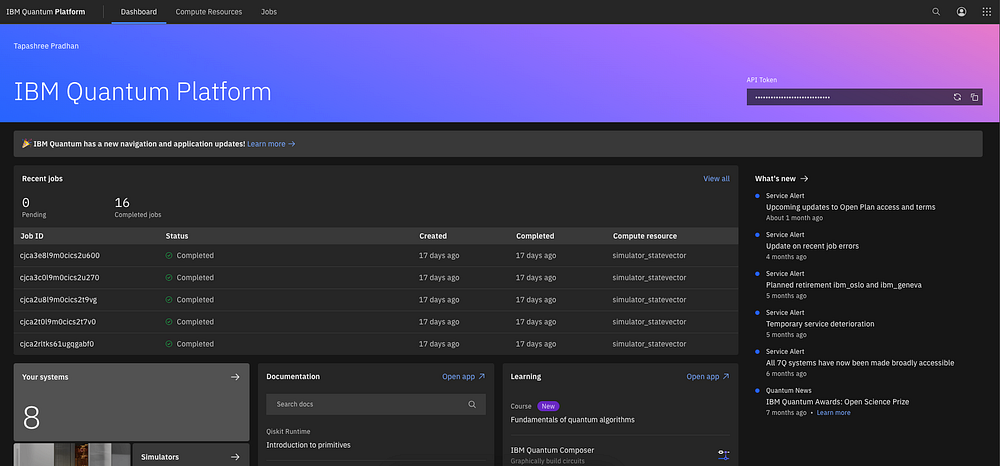Click simulator_statevector in cjca2u8l9m0cics2t9vg row
Image resolution: width=1000 pixels, height=466 pixels.
tap(649, 300)
